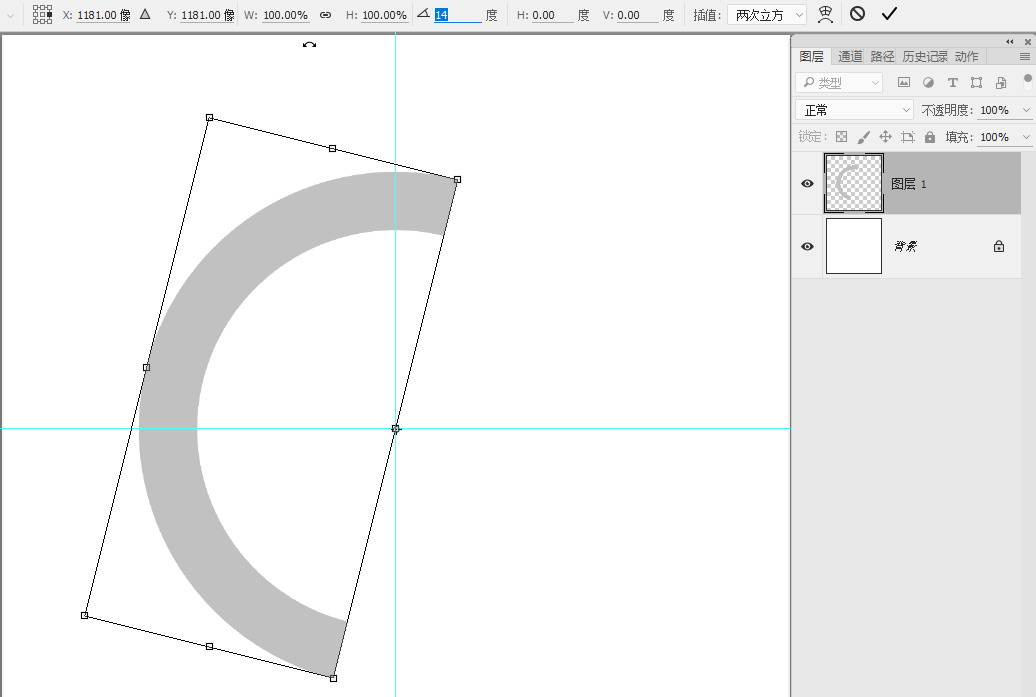Cancel the transform operation

[857, 14]
